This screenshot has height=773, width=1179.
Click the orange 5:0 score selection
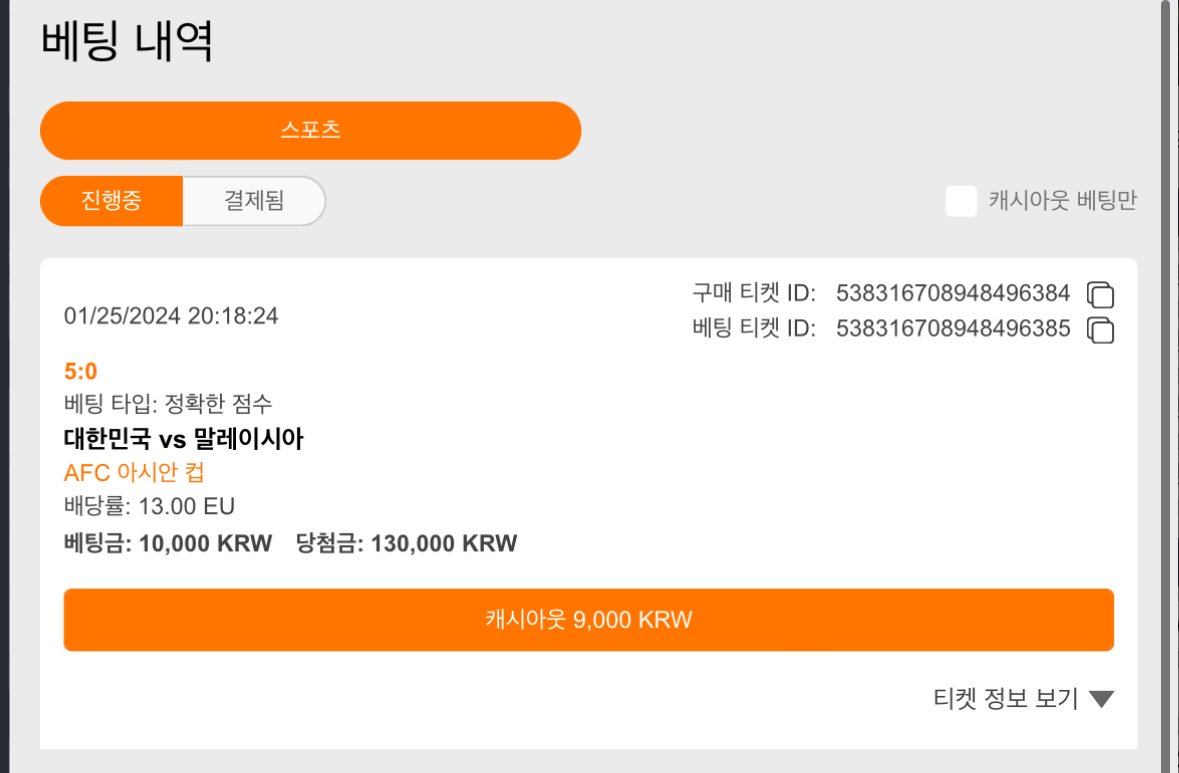coord(80,371)
